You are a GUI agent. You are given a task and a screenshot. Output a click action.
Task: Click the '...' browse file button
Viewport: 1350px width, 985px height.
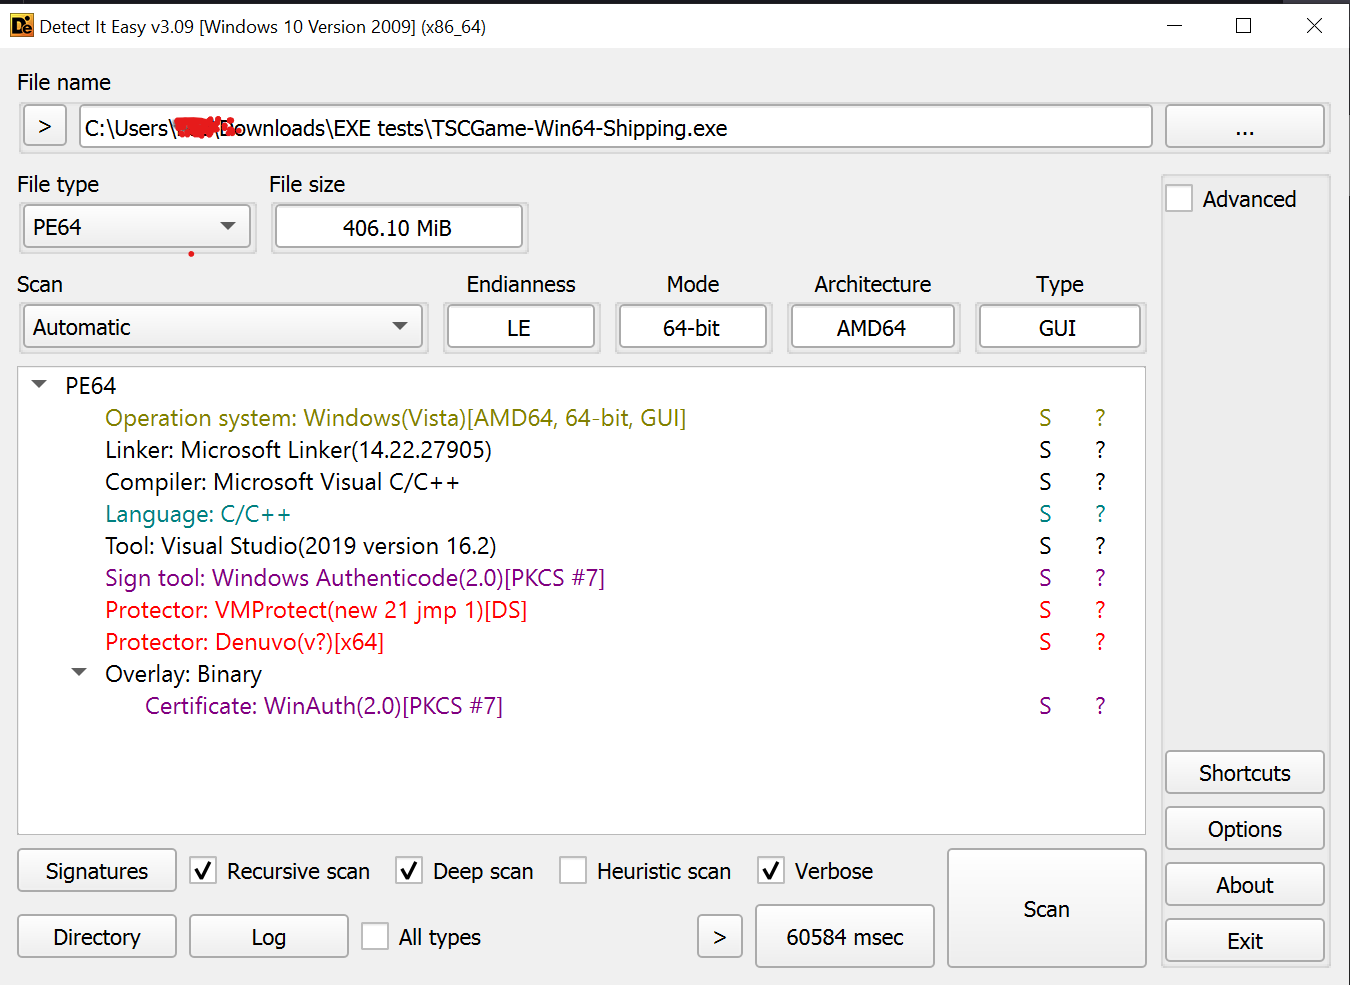[1244, 127]
